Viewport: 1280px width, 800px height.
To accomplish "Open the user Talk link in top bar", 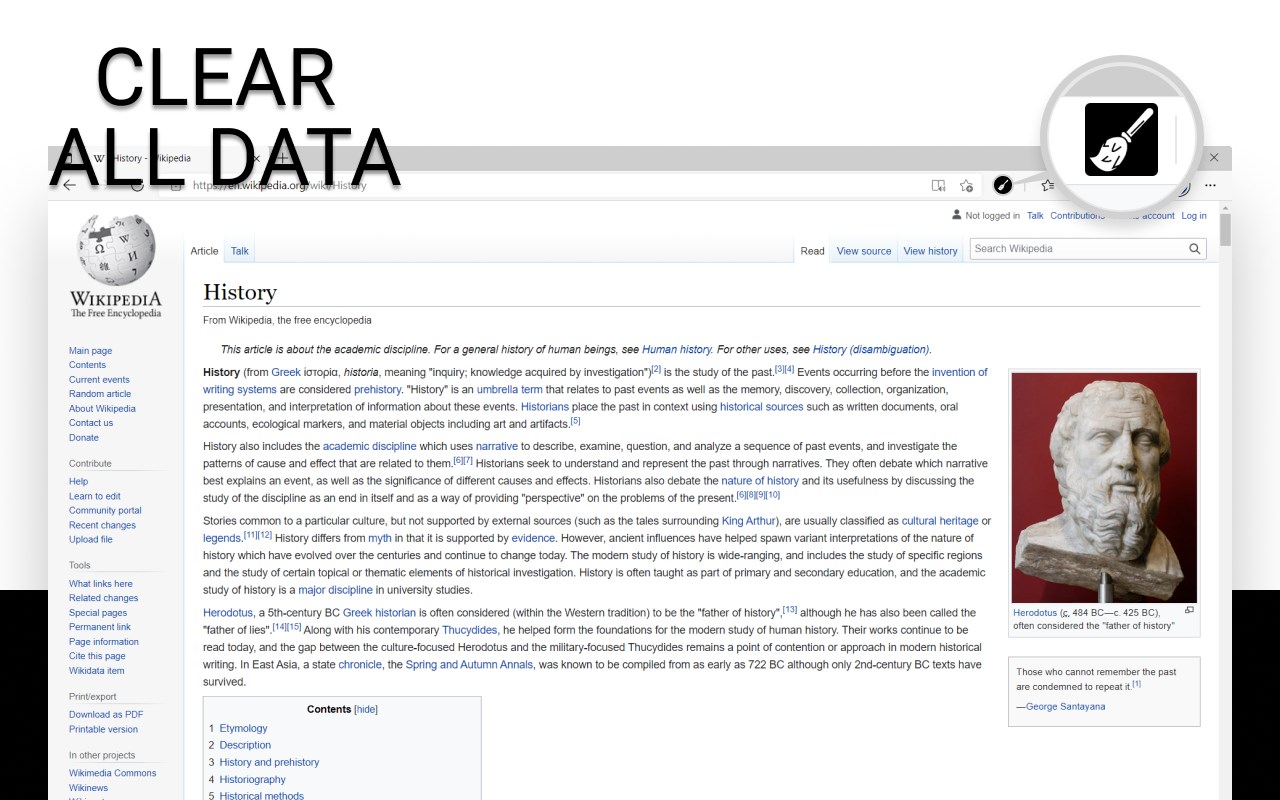I will point(1035,215).
